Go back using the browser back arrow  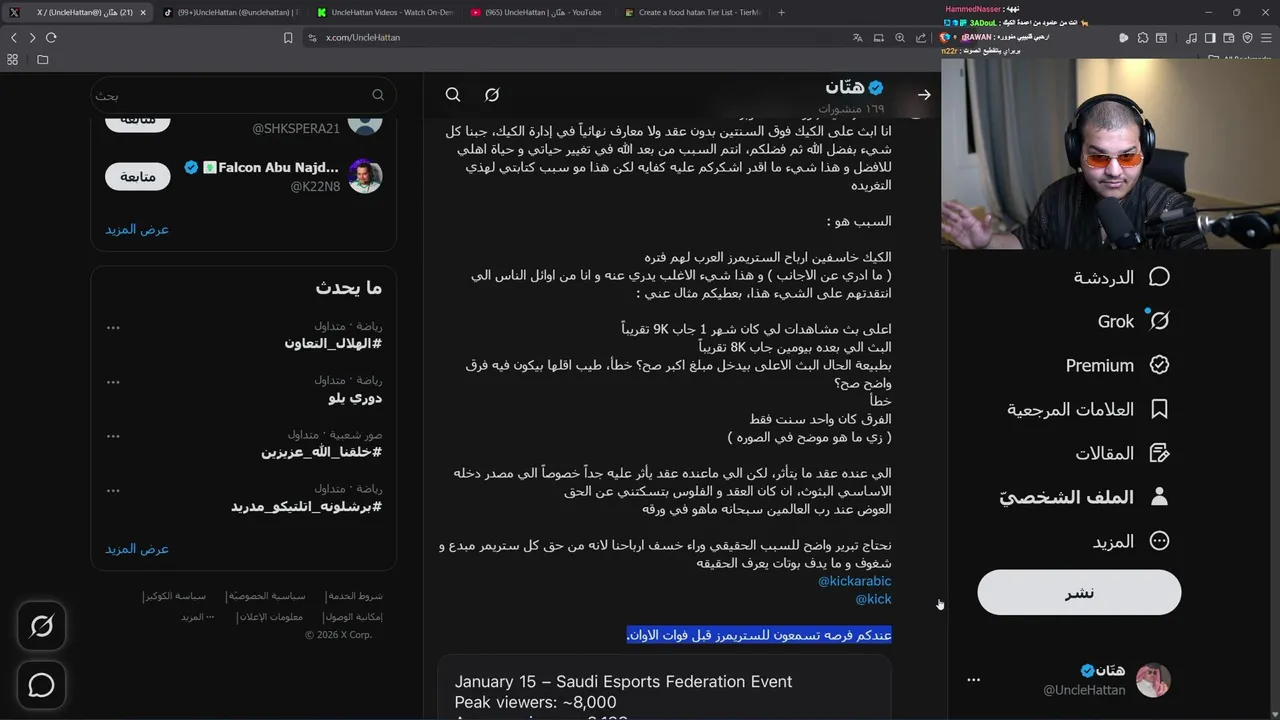14,37
